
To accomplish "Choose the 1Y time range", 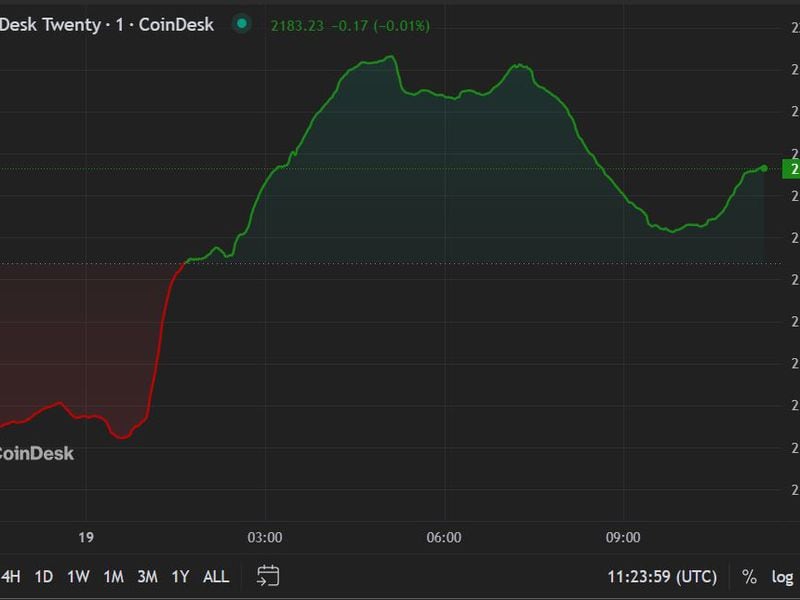I will click(181, 577).
